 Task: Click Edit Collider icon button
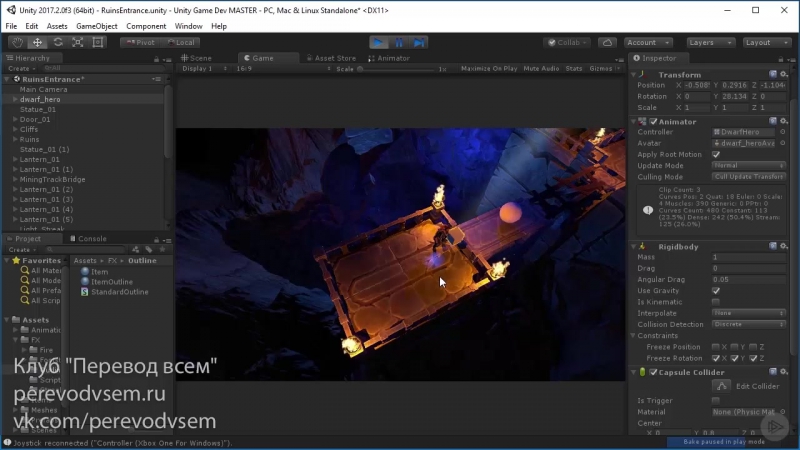(x=721, y=386)
